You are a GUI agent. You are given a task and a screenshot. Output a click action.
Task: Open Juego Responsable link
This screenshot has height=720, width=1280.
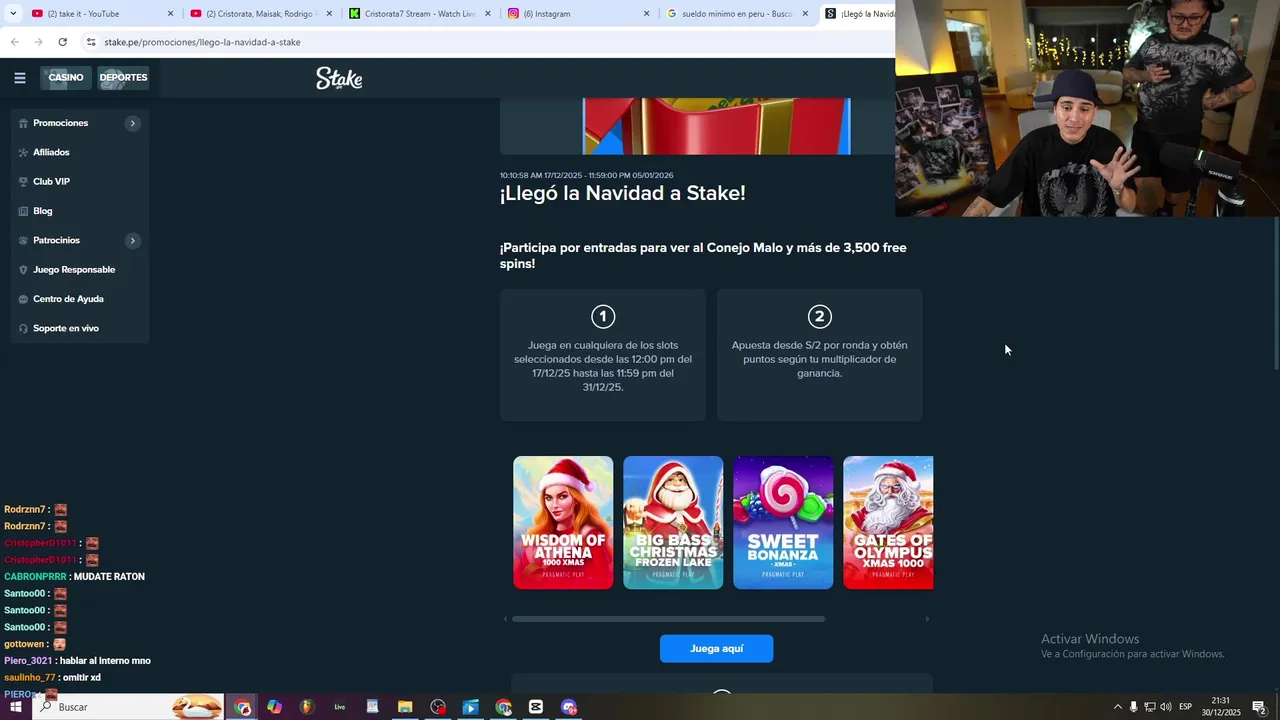click(74, 270)
